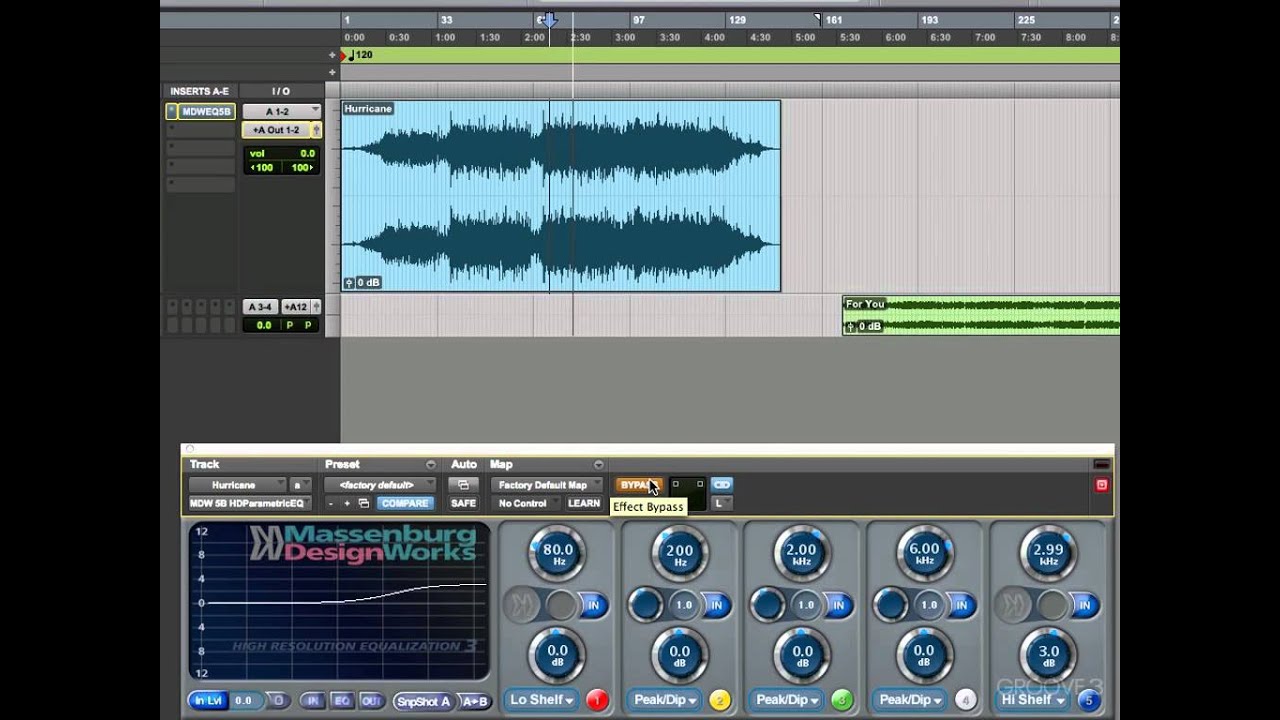Viewport: 1280px width, 720px height.
Task: Select next preset with plus button
Action: pyautogui.click(x=347, y=503)
